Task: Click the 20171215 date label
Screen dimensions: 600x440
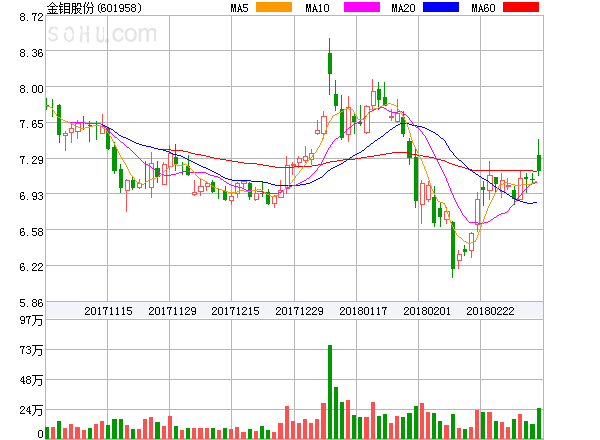Action: point(235,311)
